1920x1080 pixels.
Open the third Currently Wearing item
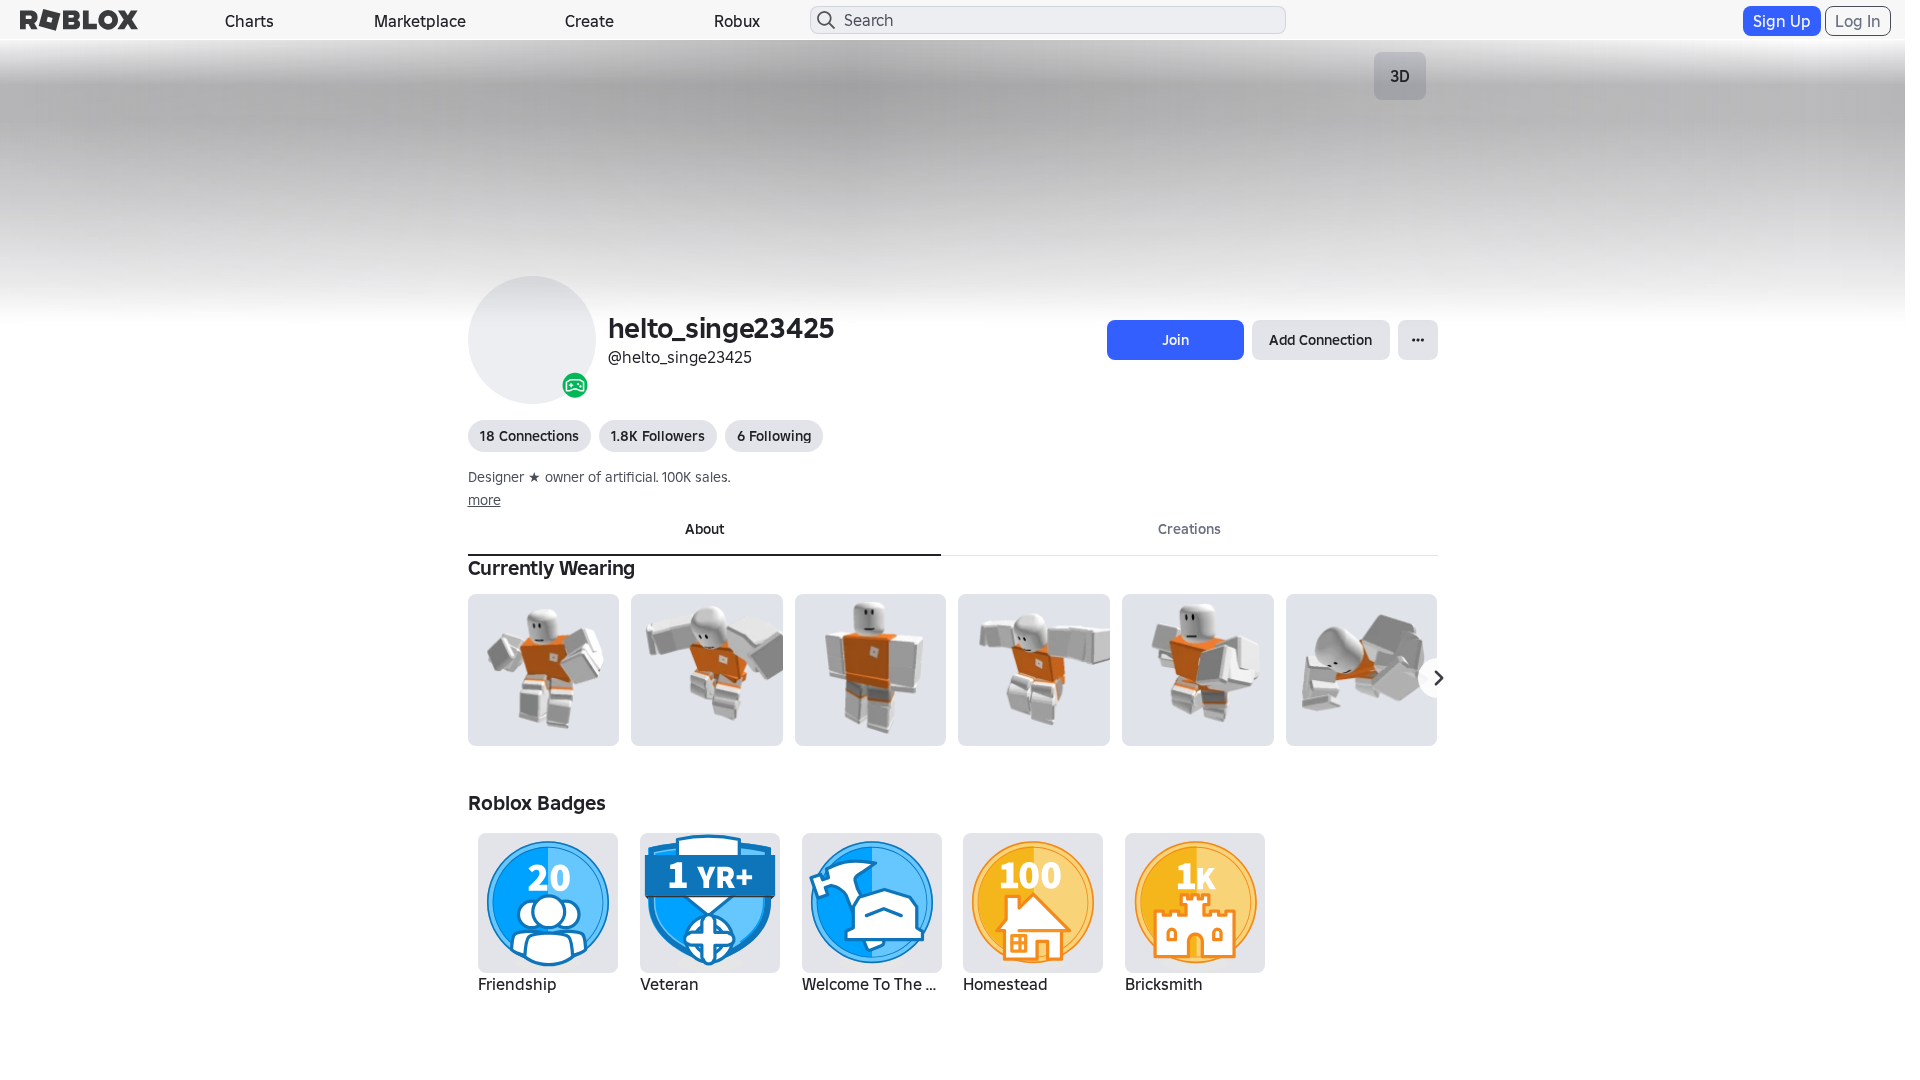[870, 670]
